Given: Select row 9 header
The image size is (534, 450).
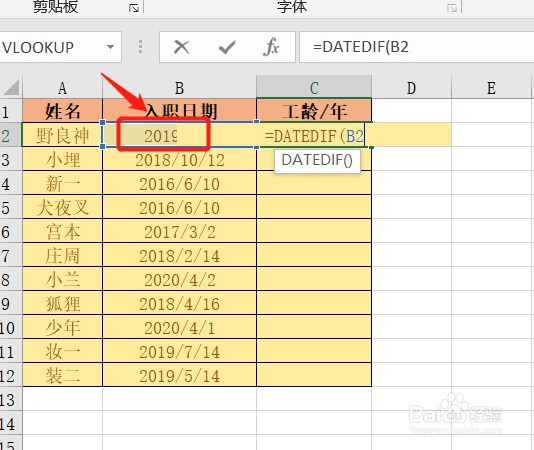Looking at the screenshot, I should click(11, 304).
